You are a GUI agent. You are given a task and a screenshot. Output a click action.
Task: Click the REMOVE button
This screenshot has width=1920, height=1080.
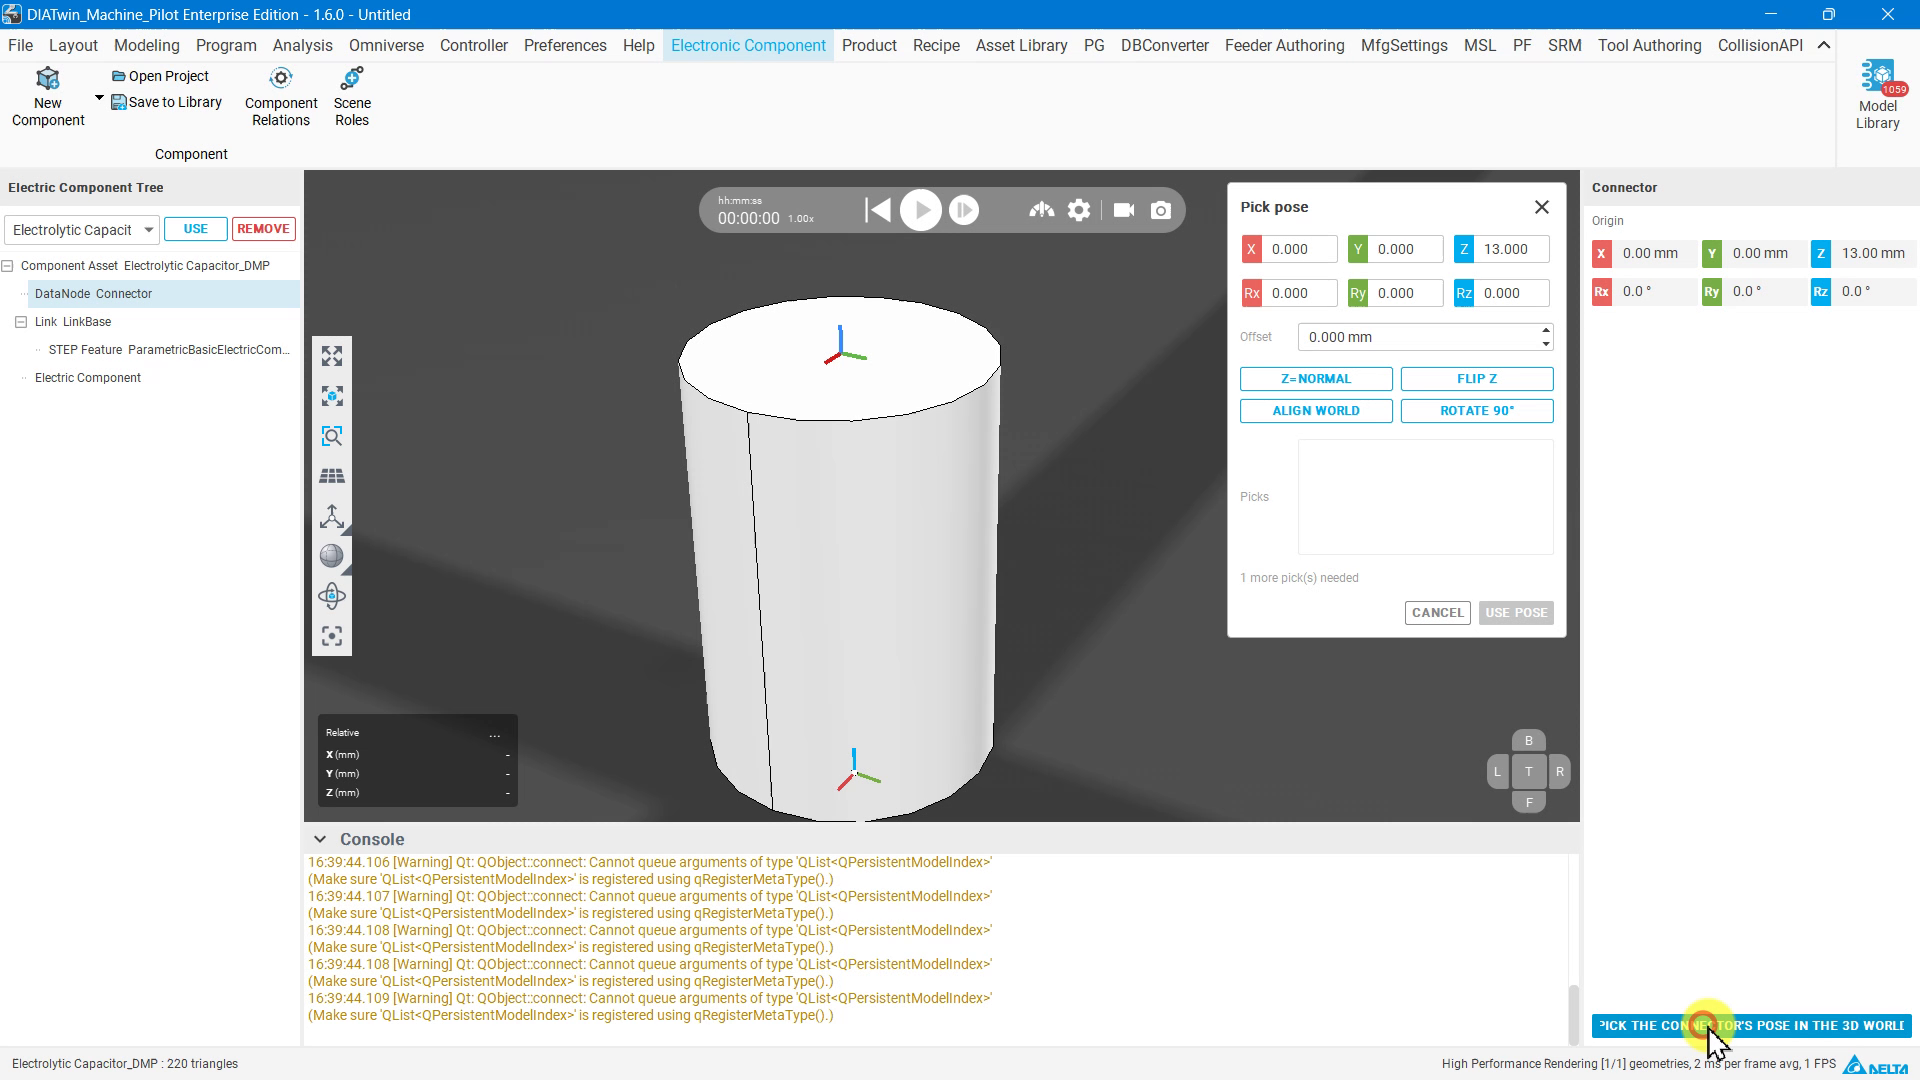(264, 229)
